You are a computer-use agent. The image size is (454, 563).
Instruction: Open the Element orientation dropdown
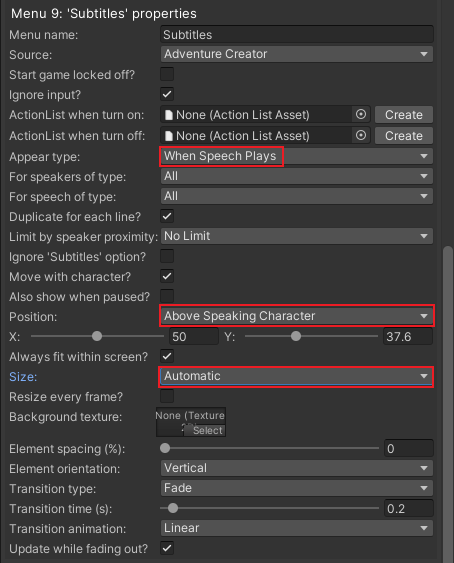pos(297,468)
